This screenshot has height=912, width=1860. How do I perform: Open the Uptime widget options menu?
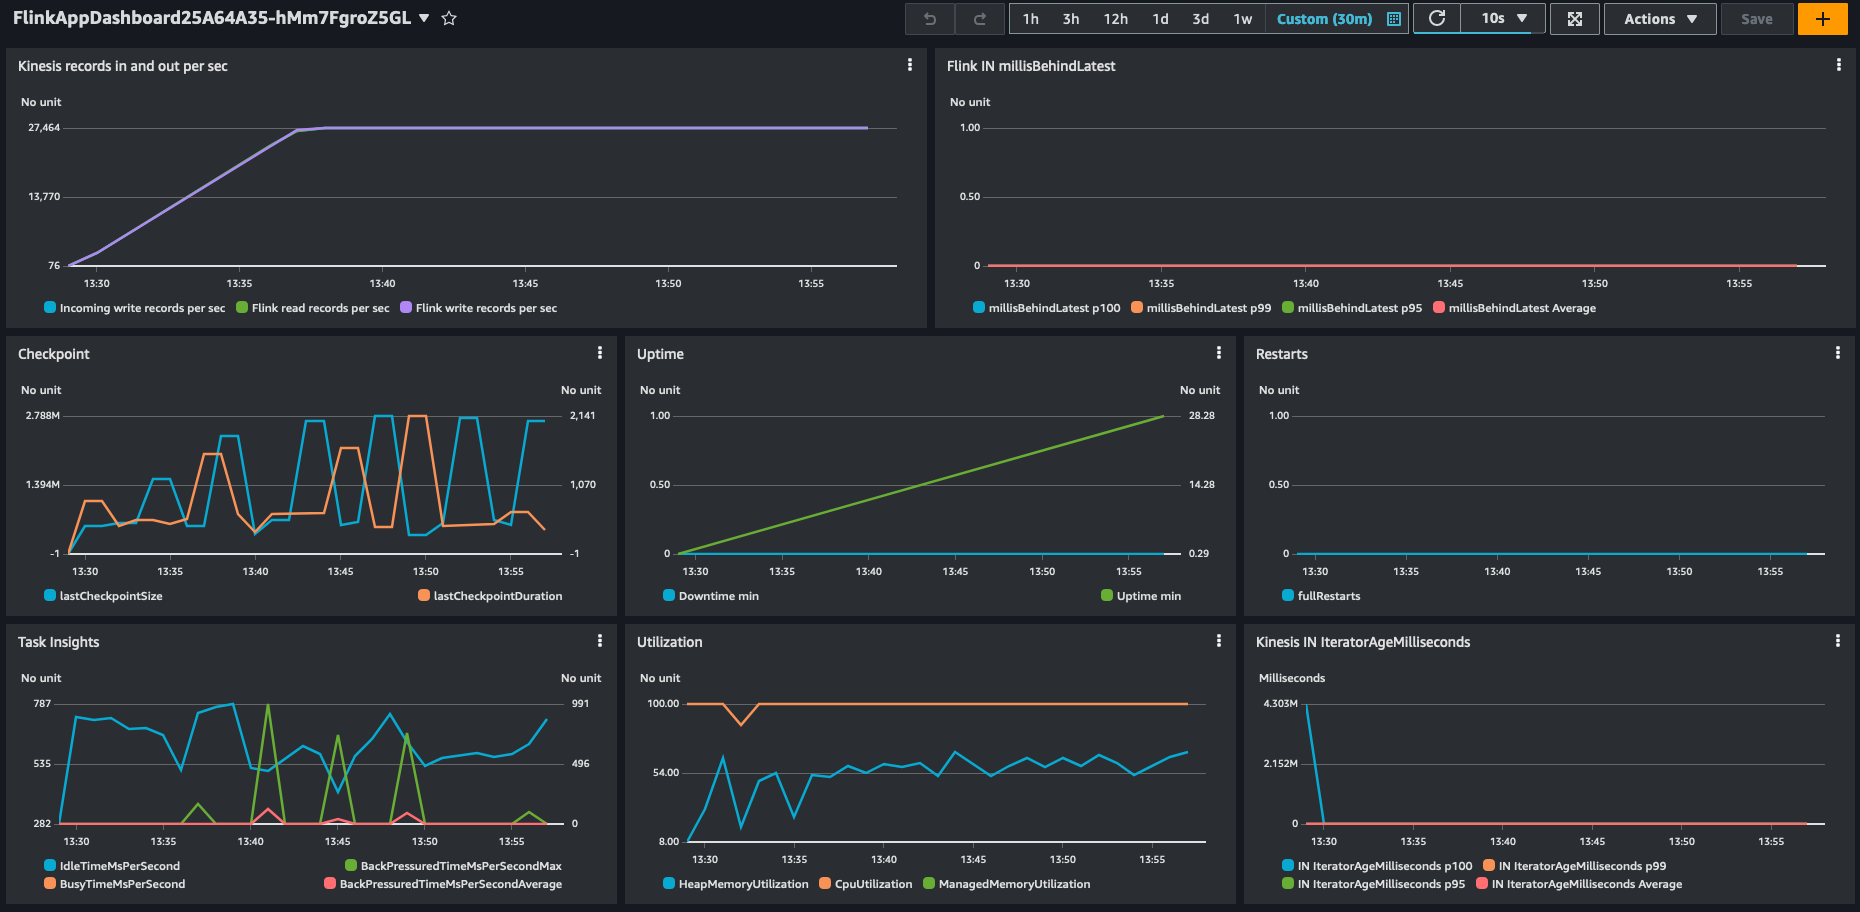[x=1218, y=353]
